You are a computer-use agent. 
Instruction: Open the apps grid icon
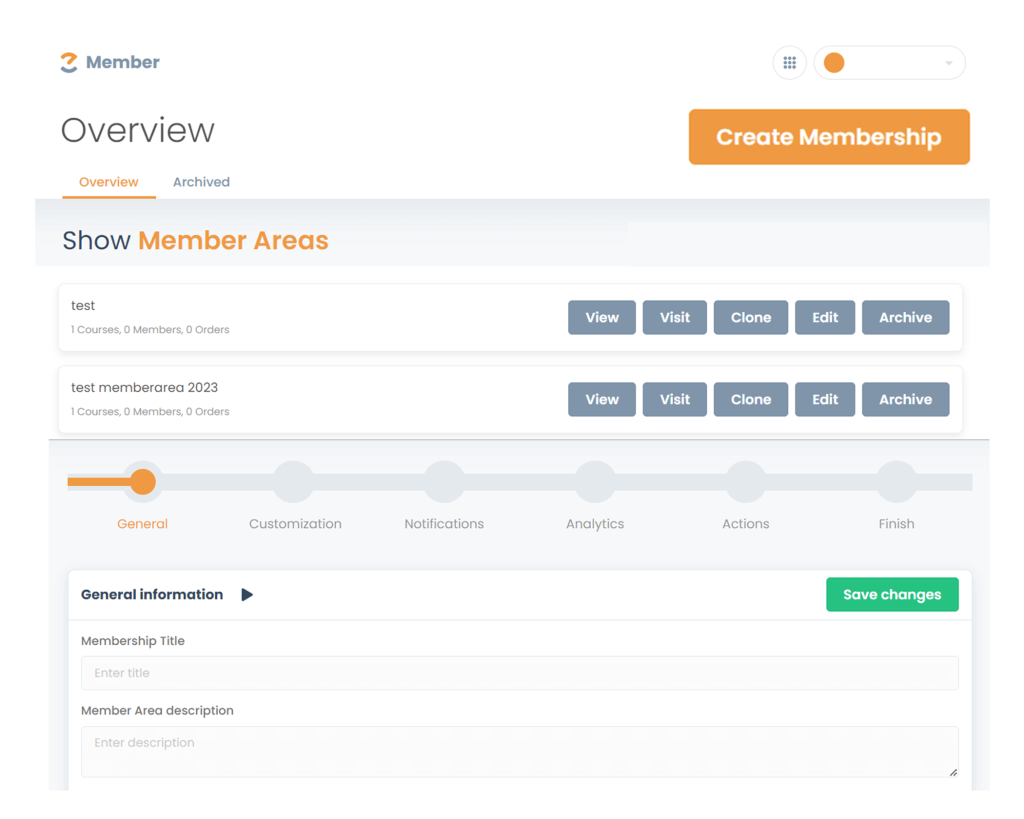789,63
